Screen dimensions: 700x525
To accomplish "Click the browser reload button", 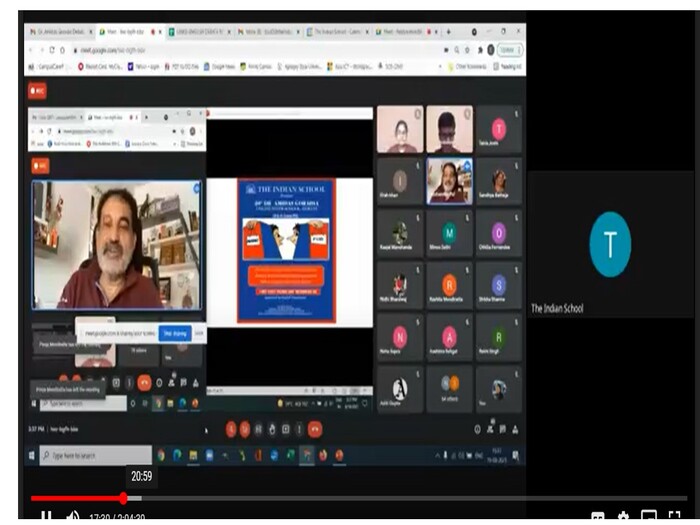I will pos(52,50).
